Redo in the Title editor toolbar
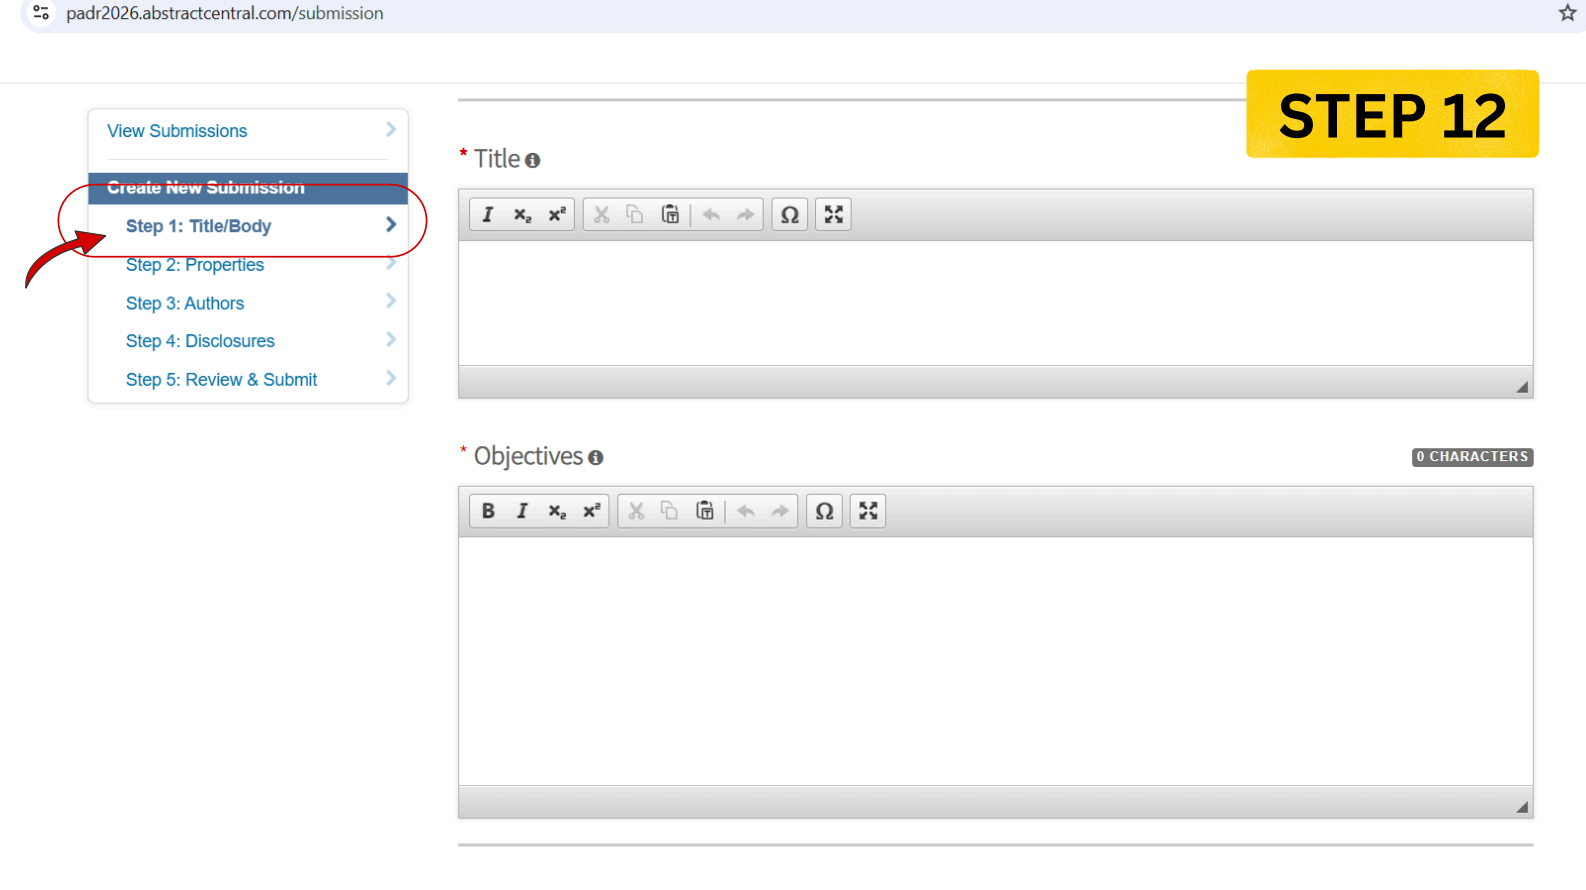 (x=745, y=215)
